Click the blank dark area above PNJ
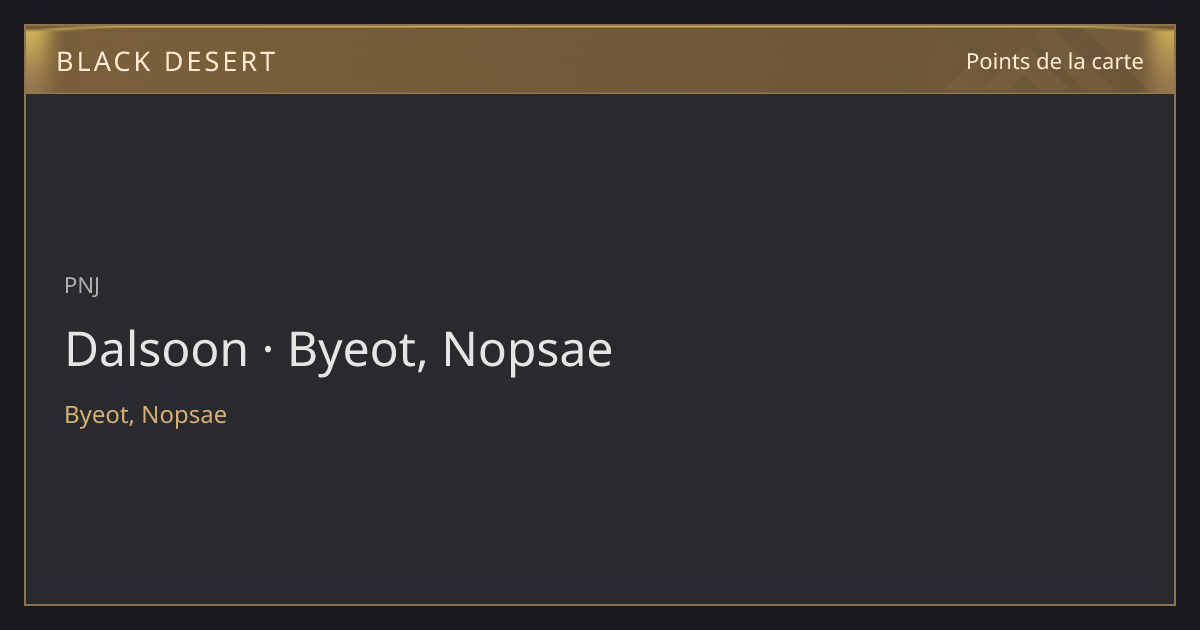1200x630 pixels. tap(600, 180)
